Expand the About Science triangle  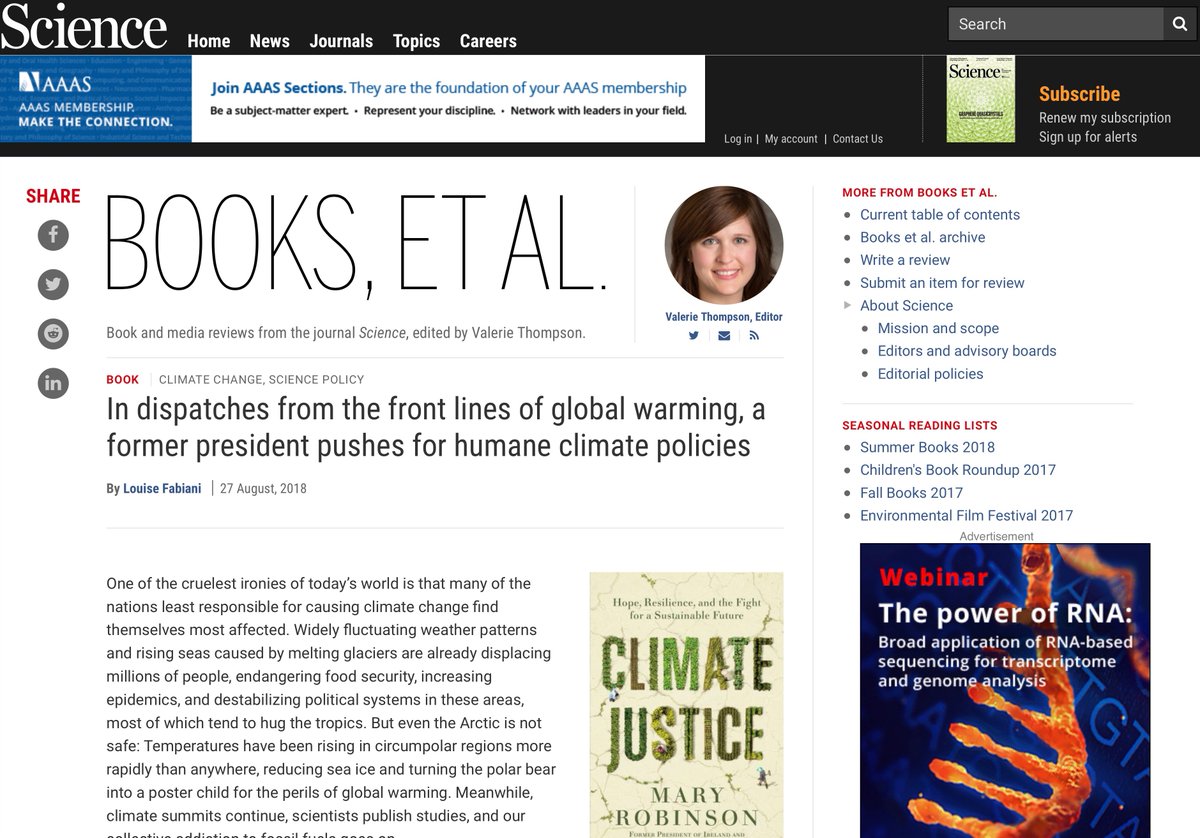point(848,305)
